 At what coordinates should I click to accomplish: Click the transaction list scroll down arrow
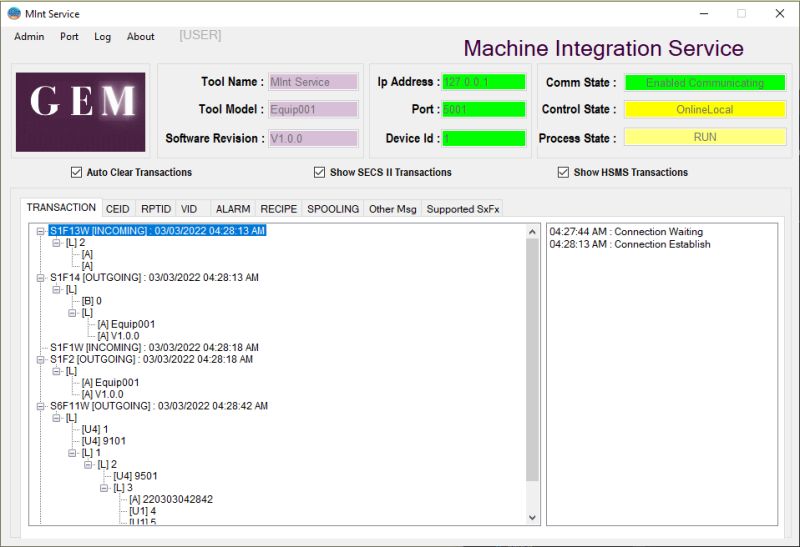pos(532,517)
